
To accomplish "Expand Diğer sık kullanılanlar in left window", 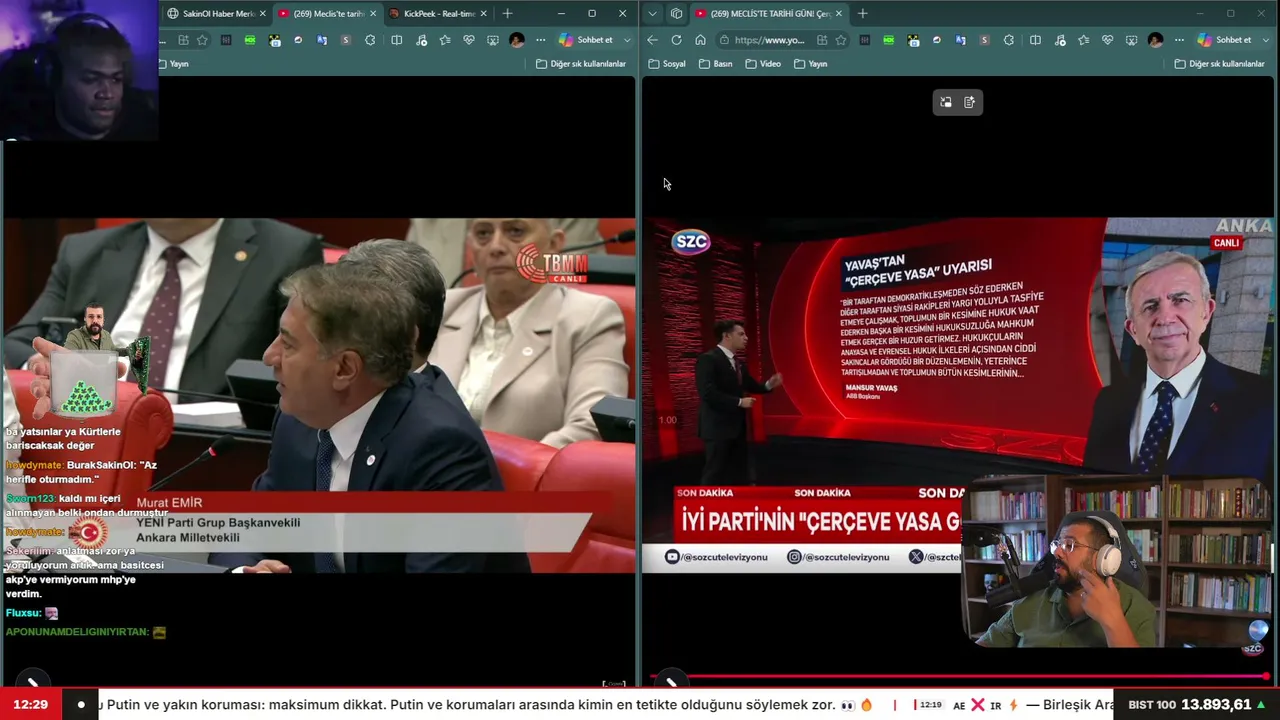I will [x=581, y=64].
